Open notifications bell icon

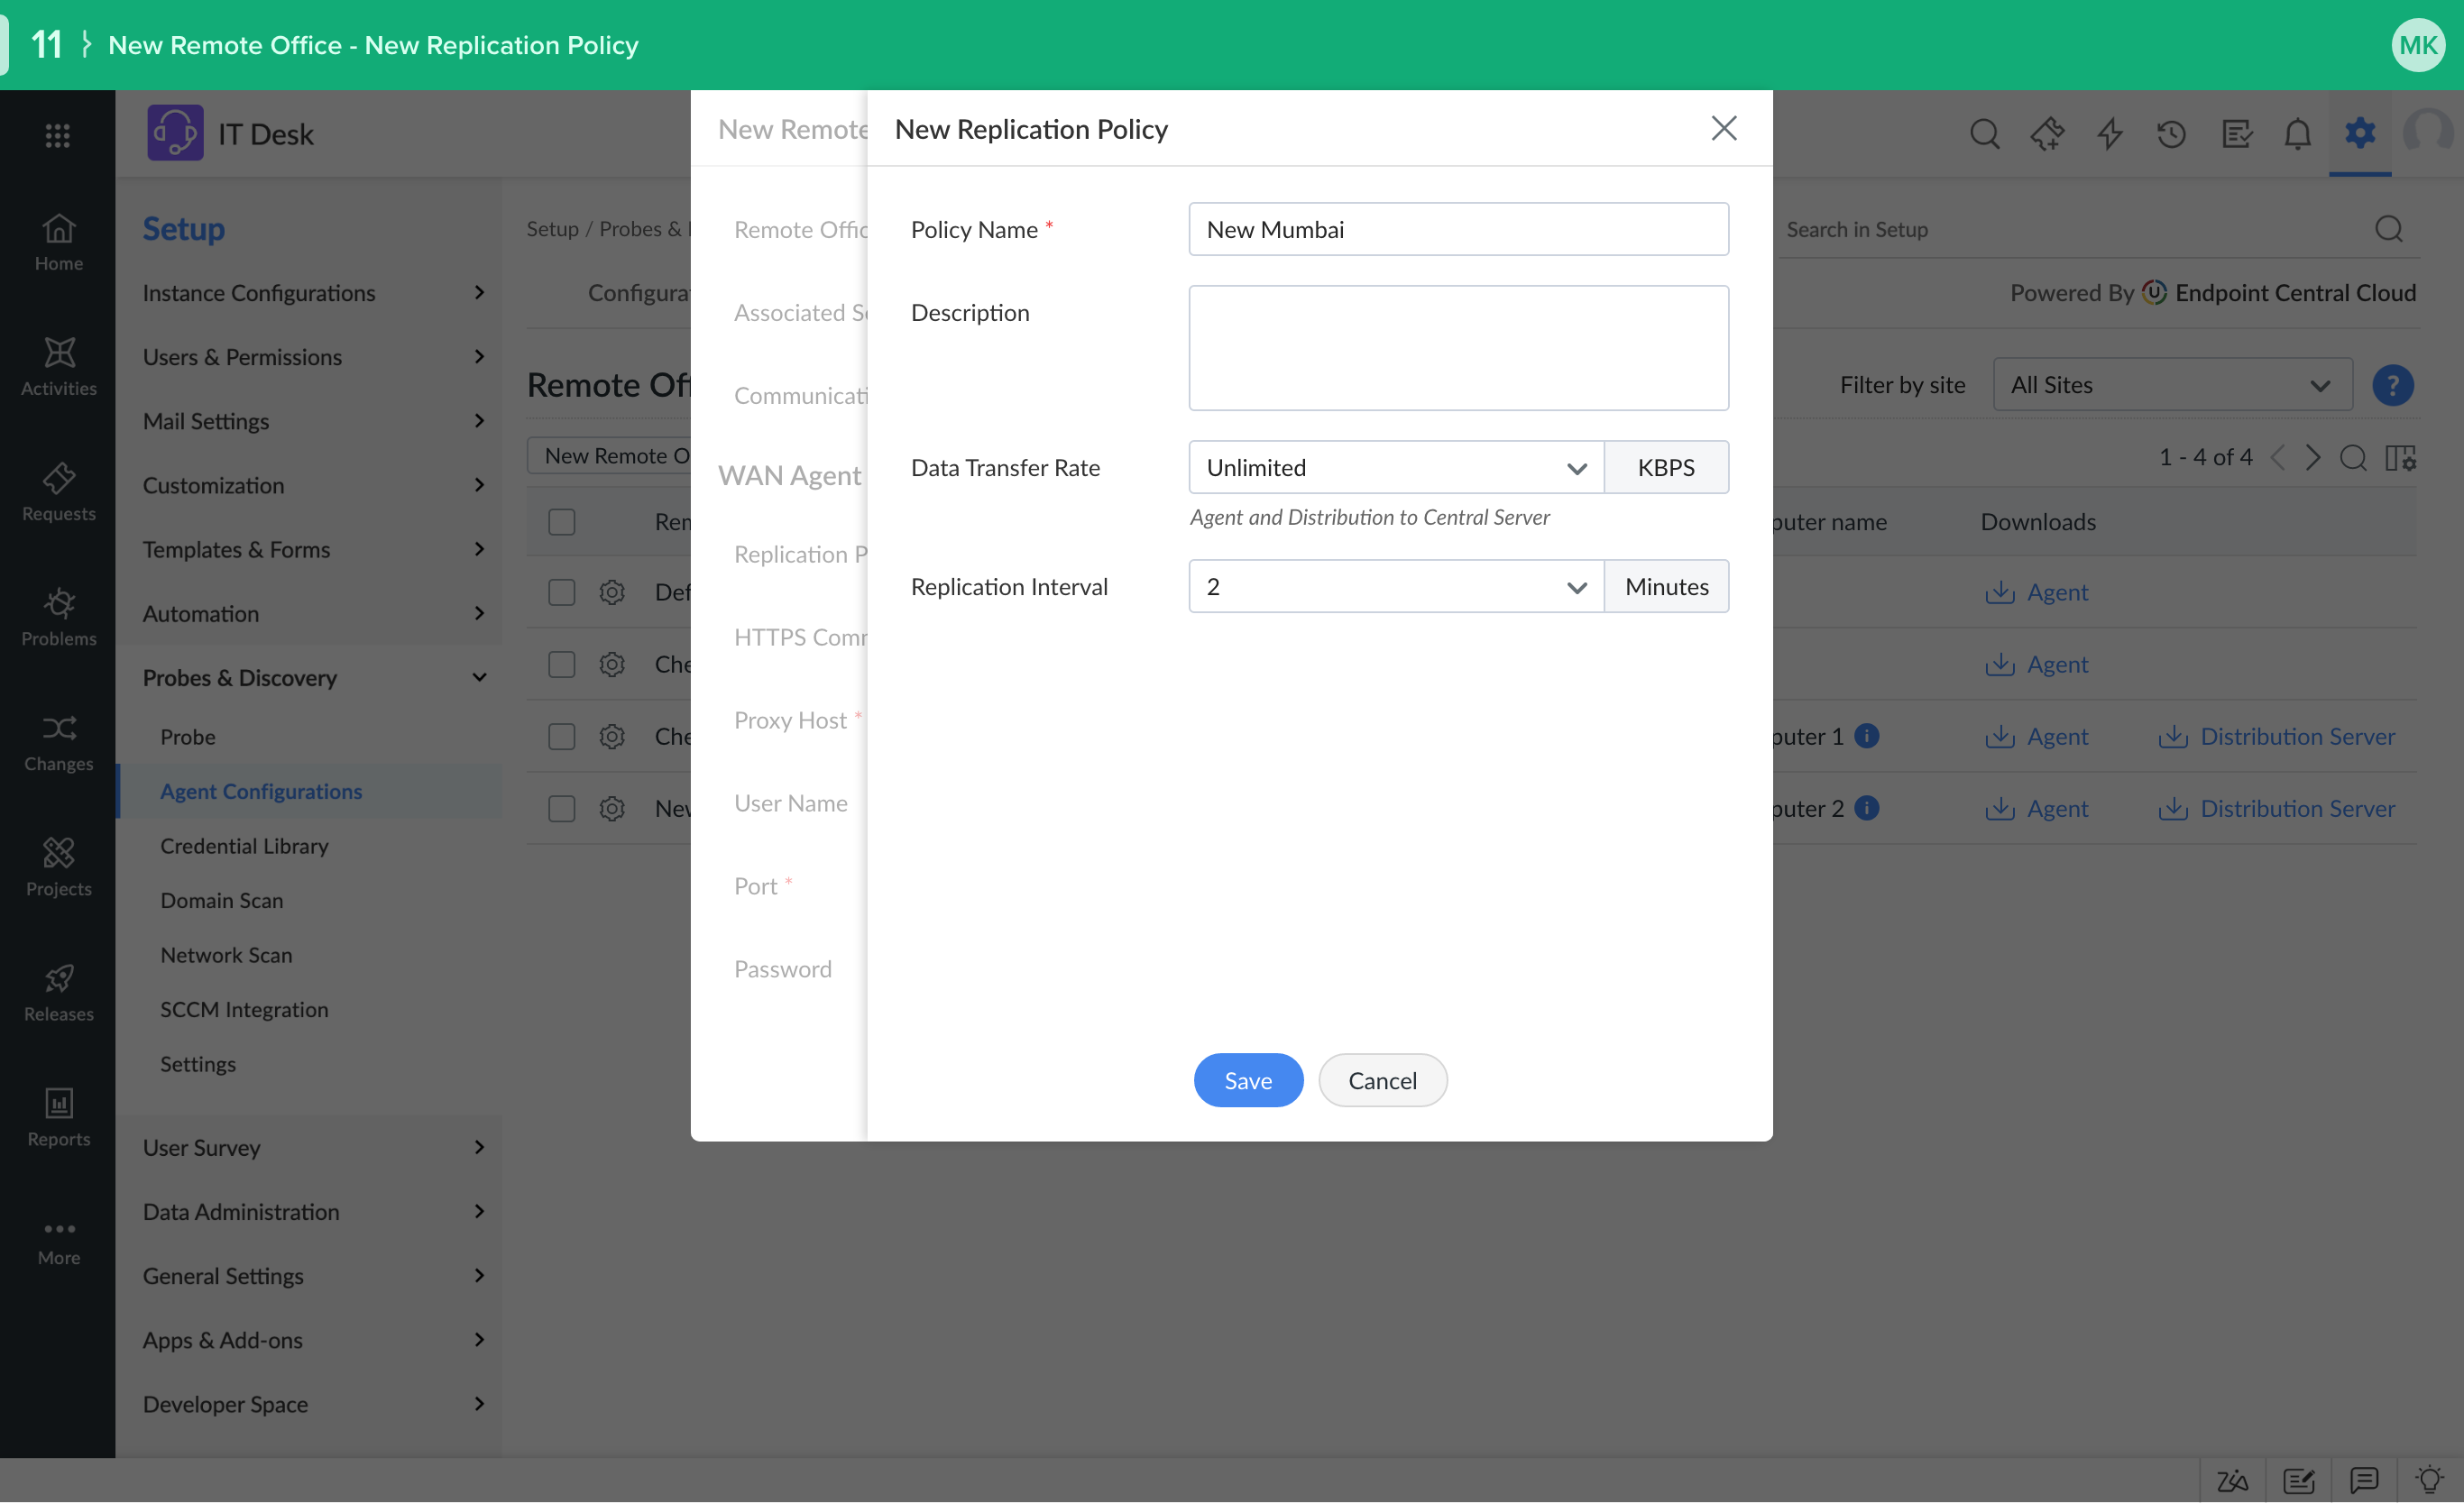2298,133
